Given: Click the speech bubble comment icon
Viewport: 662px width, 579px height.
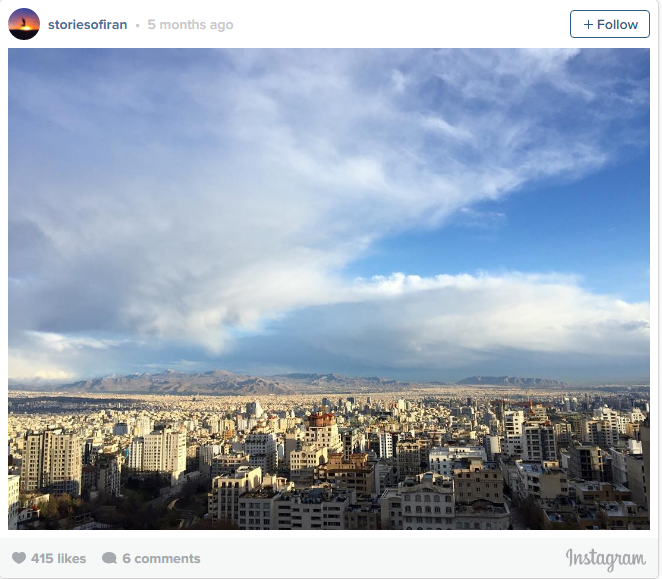Looking at the screenshot, I should pos(109,558).
